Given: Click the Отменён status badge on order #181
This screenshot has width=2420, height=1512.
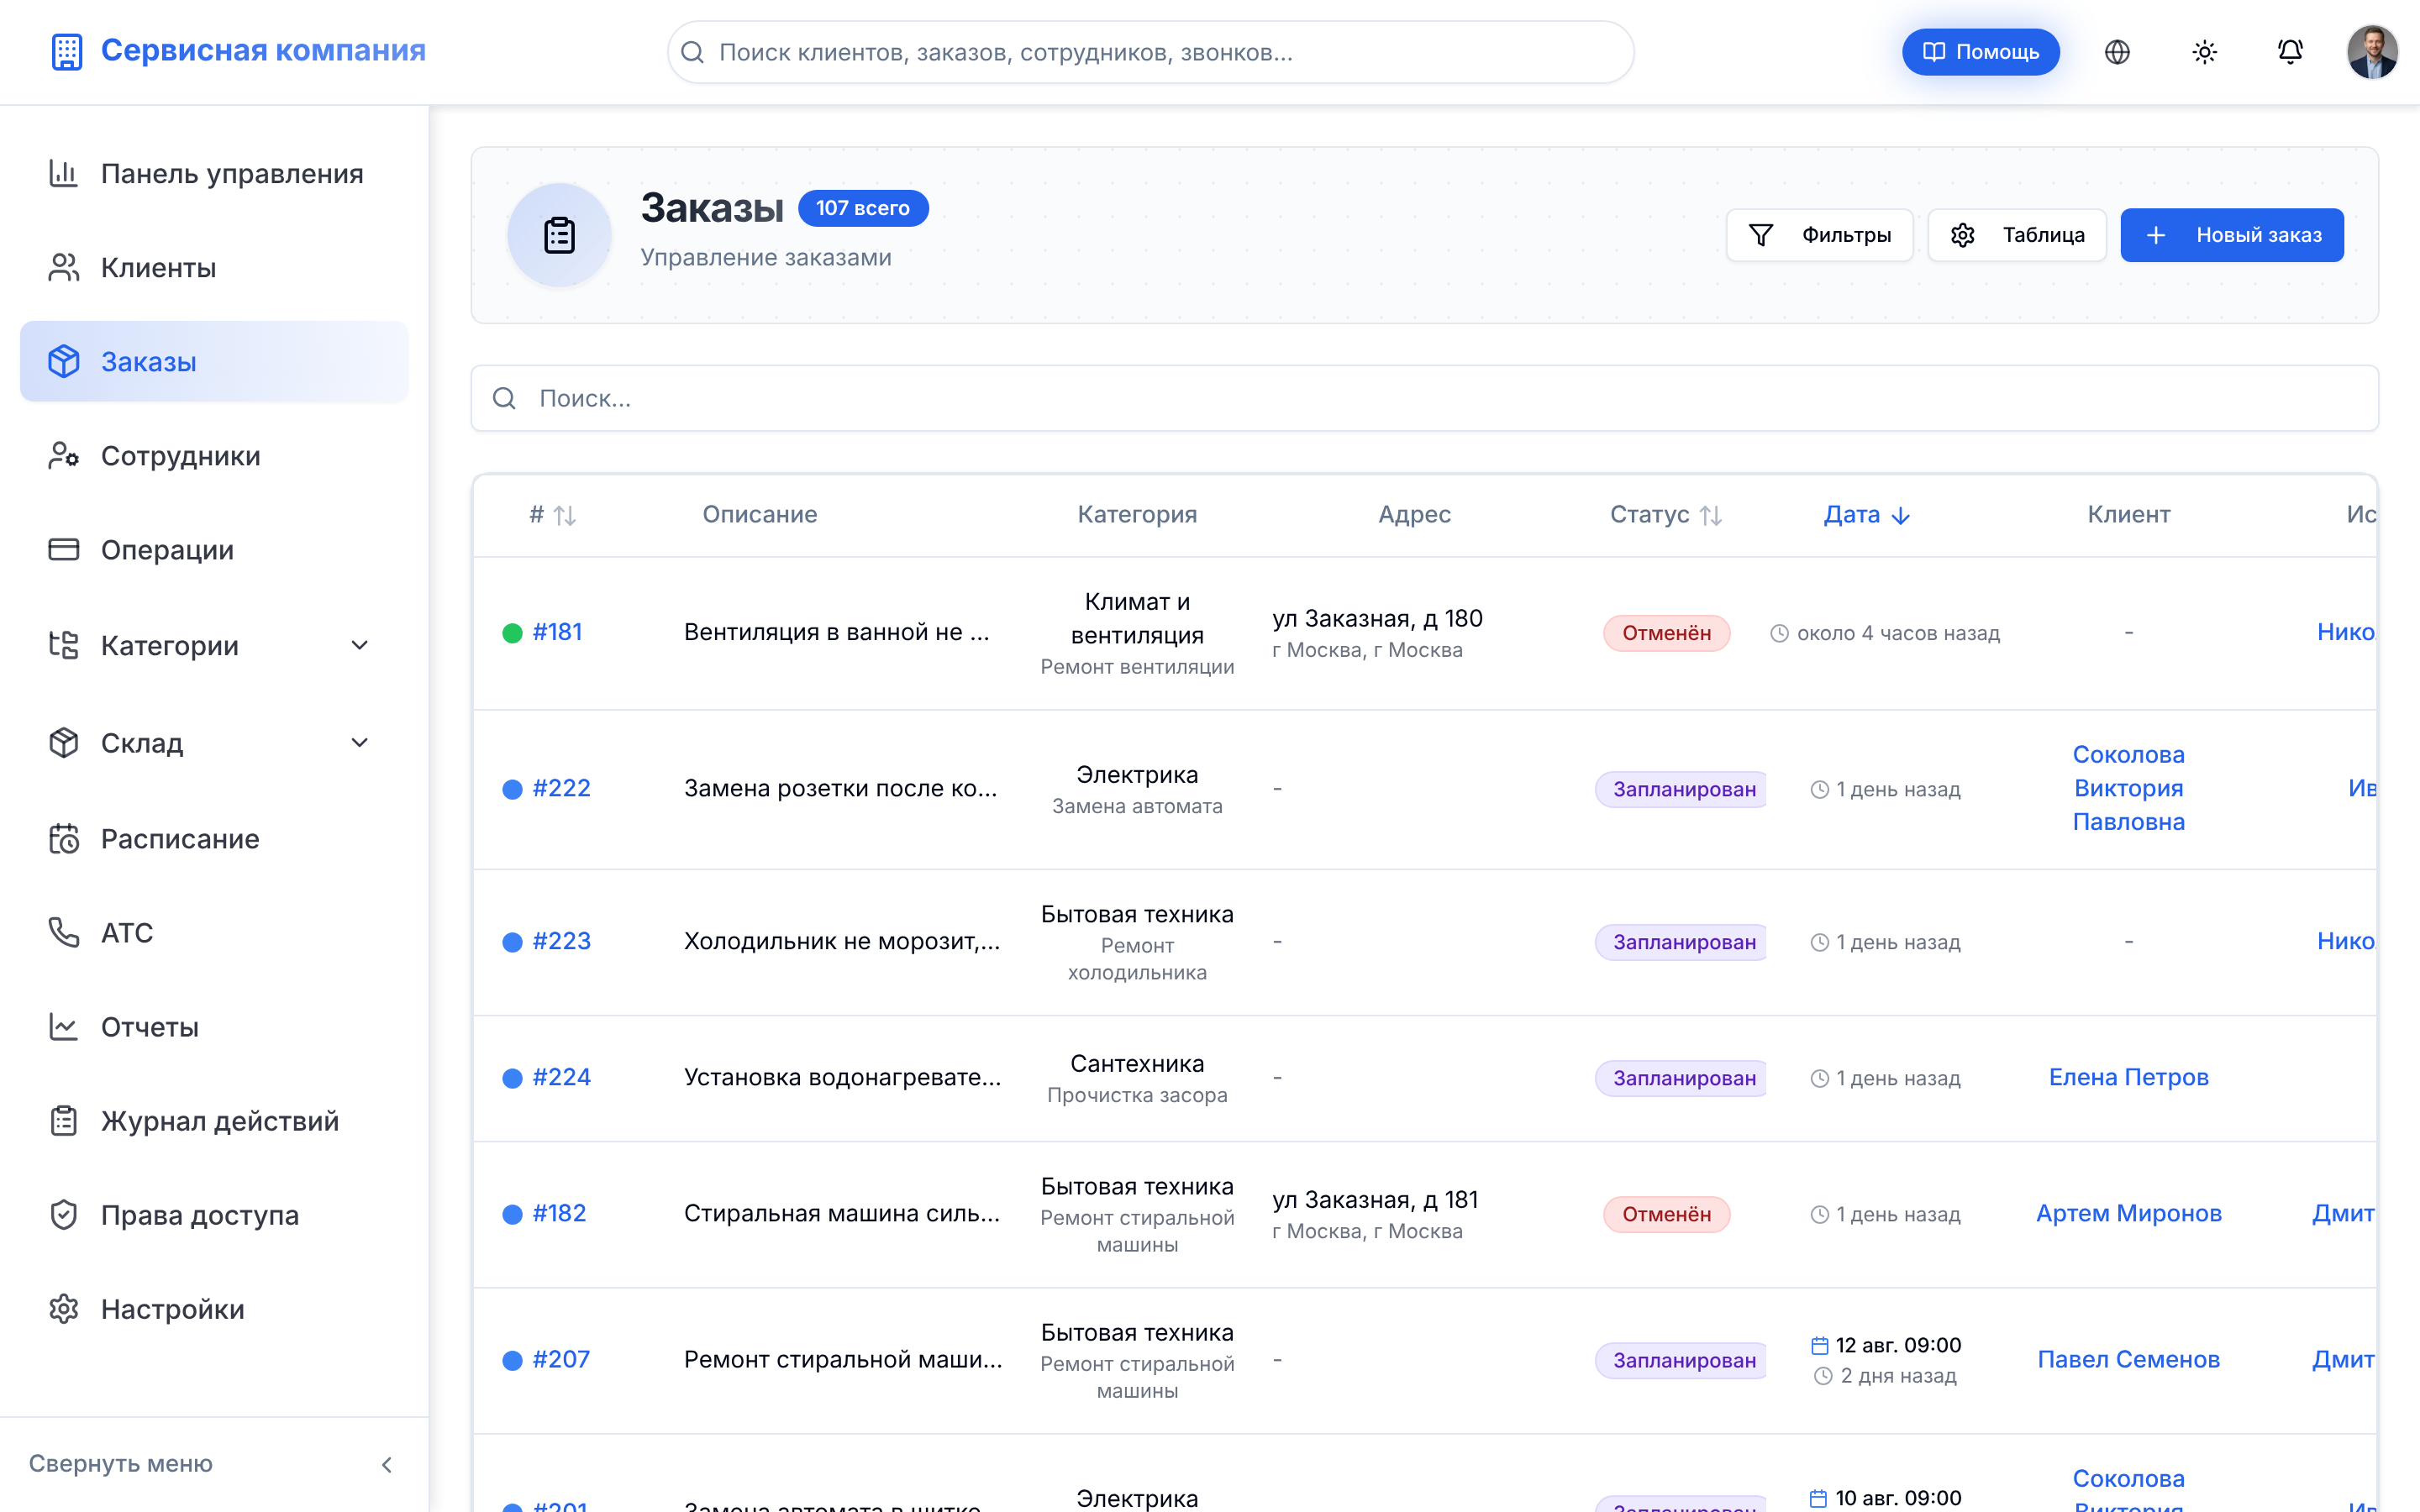Looking at the screenshot, I should tap(1666, 633).
